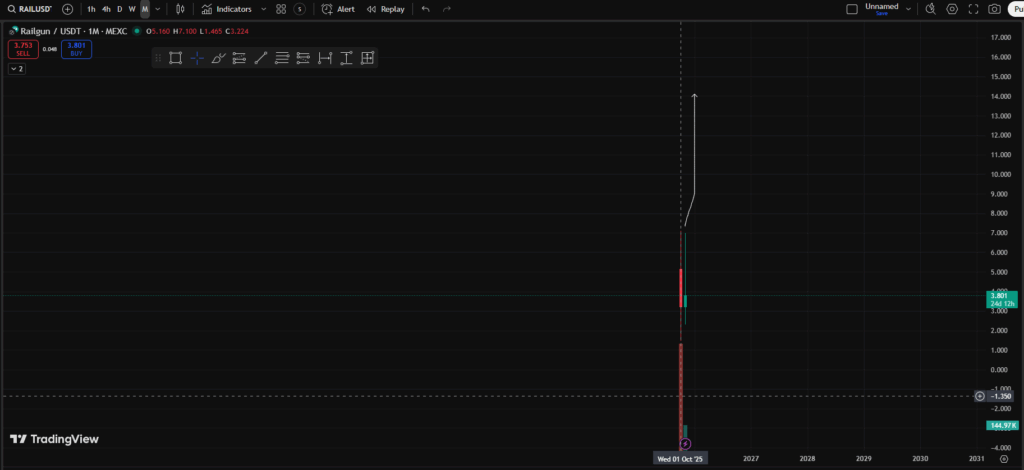Expand the collapsed indicator legend showing 2
Viewport: 1024px width, 470px height.
click(x=17, y=69)
